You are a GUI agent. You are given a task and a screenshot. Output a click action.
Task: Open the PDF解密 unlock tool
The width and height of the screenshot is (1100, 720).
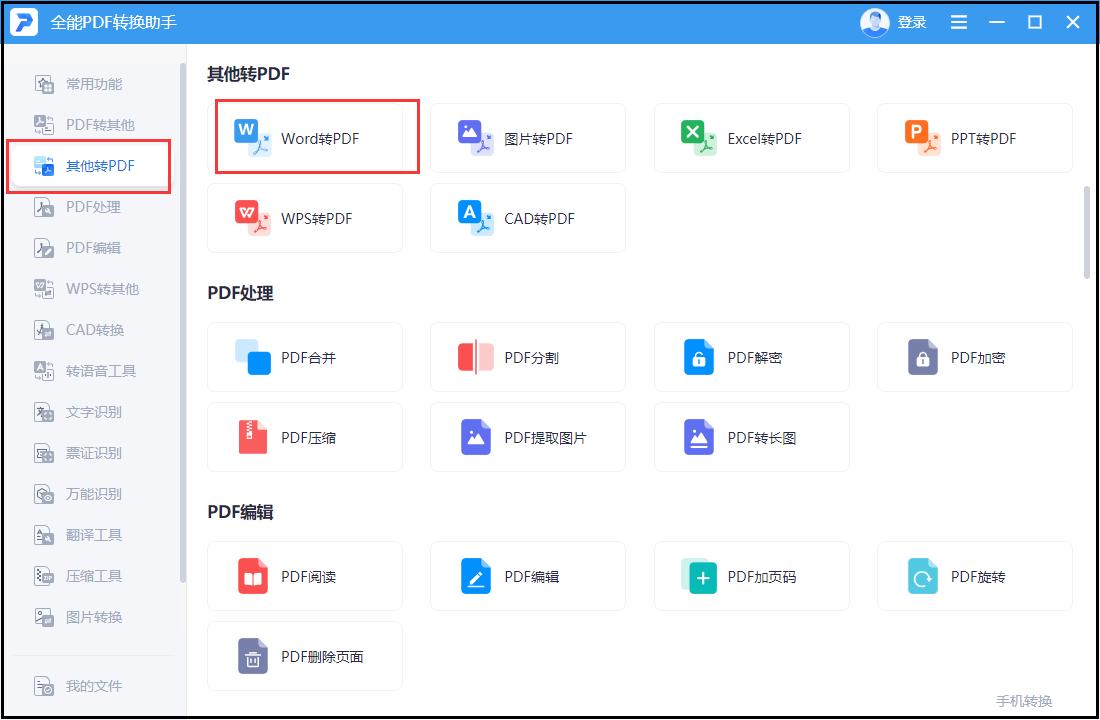tap(751, 357)
